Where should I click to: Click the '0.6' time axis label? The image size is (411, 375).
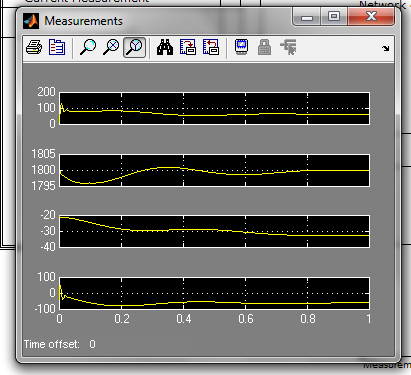click(x=246, y=319)
